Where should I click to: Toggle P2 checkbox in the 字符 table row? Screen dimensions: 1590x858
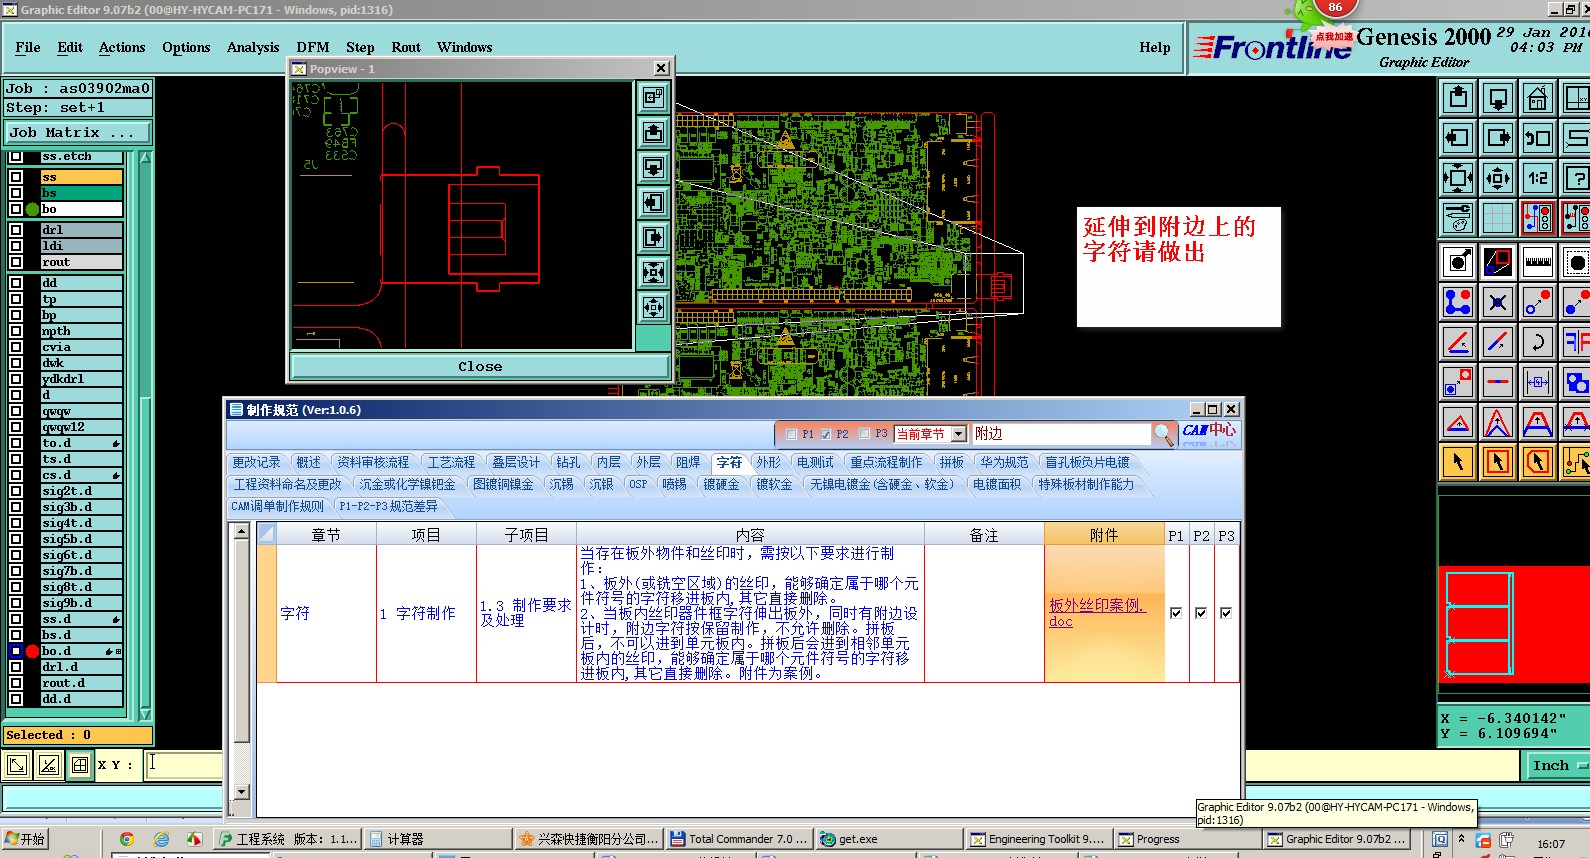pyautogui.click(x=1201, y=613)
